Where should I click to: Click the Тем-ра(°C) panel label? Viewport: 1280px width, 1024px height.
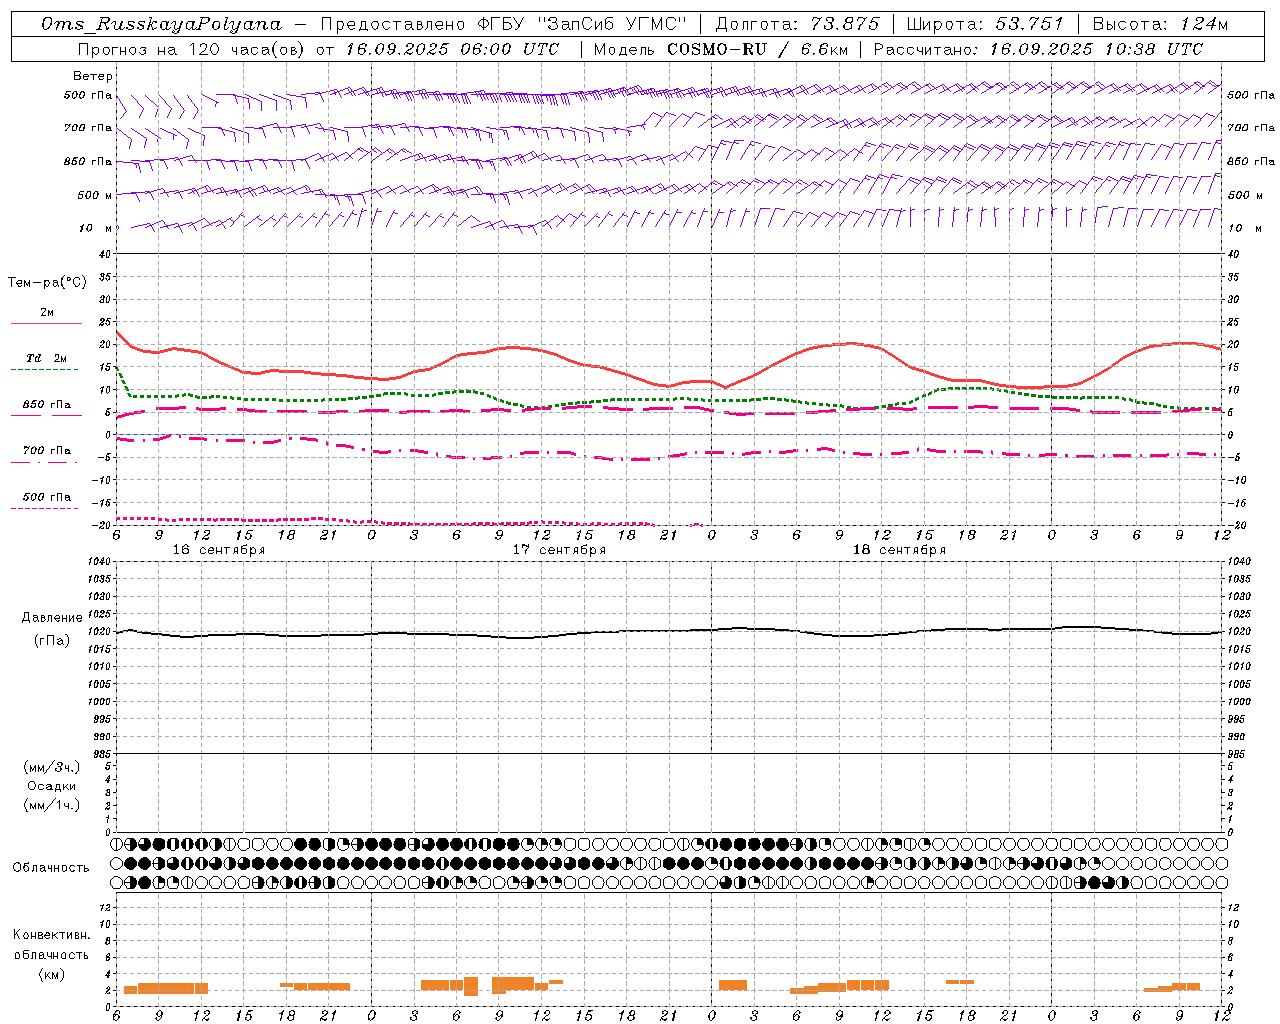click(47, 283)
